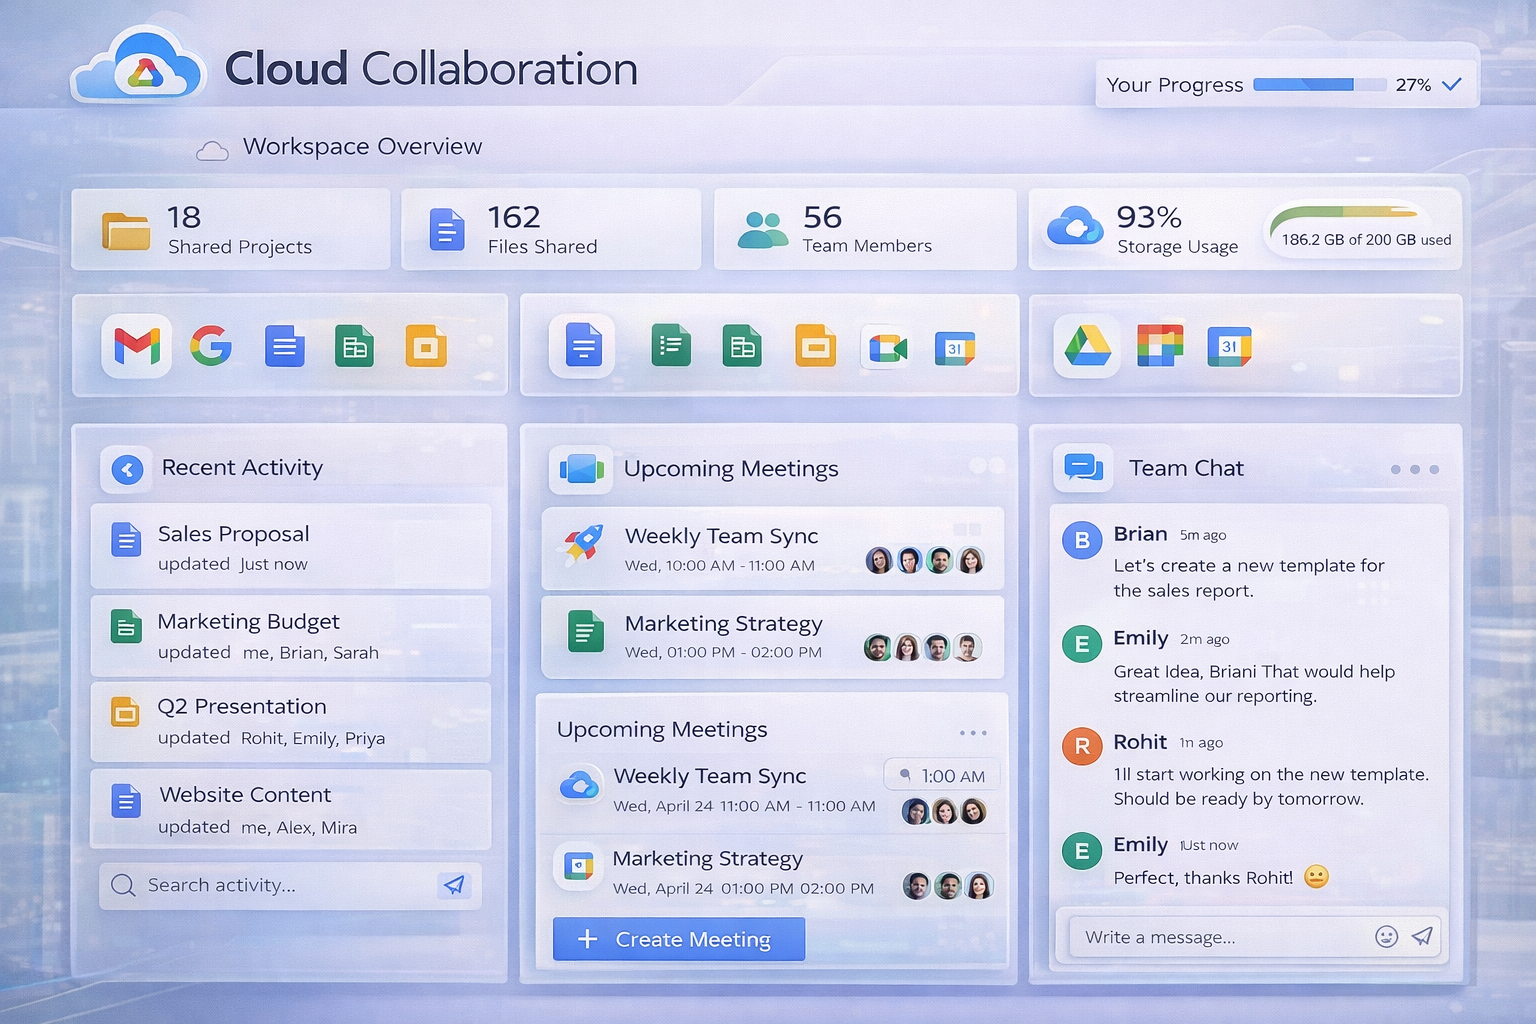The width and height of the screenshot is (1536, 1024).
Task: Open Website Content activity item
Action: tap(291, 809)
